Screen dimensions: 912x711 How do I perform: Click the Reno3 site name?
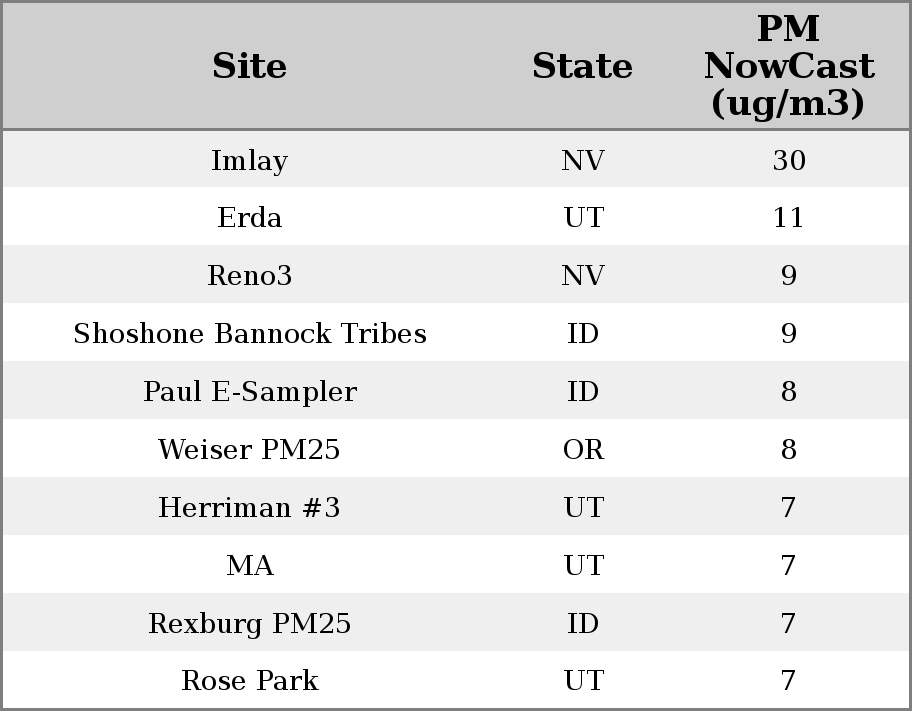pos(250,276)
